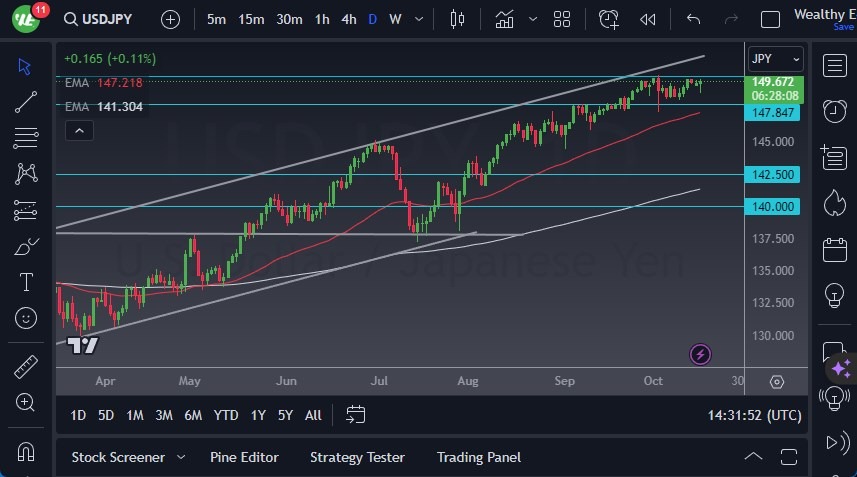Viewport: 857px width, 477px height.
Task: Open the watchlist panel icon
Action: point(834,65)
